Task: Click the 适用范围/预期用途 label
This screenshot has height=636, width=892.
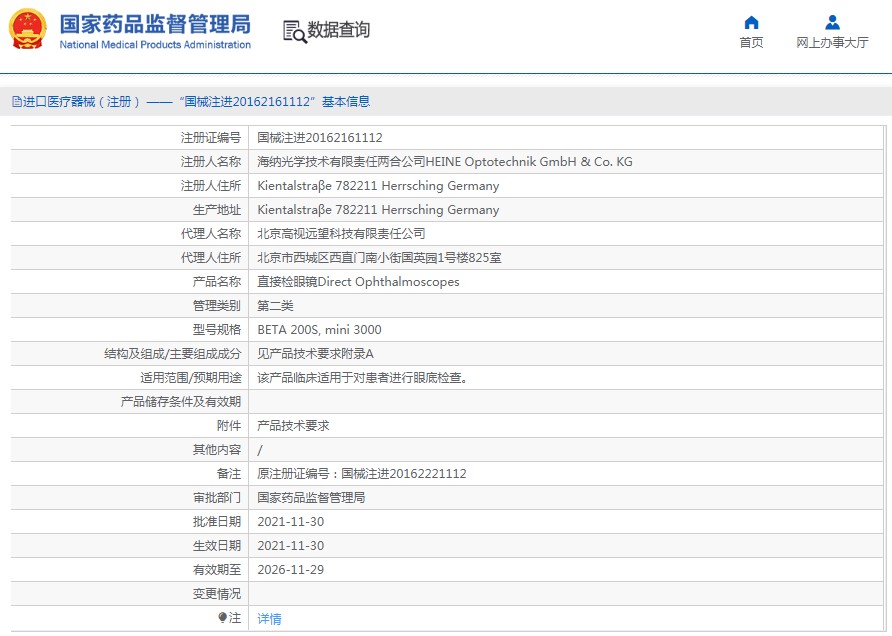Action: 191,378
